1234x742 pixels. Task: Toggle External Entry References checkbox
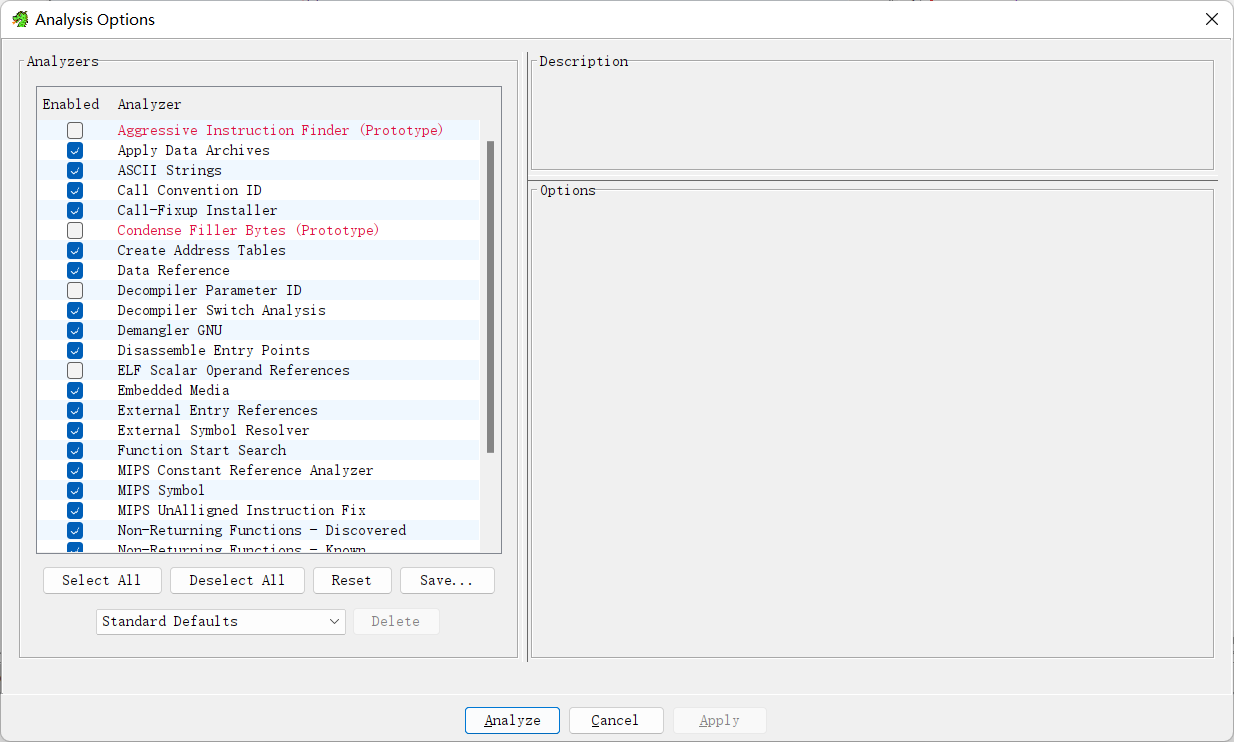click(x=75, y=410)
